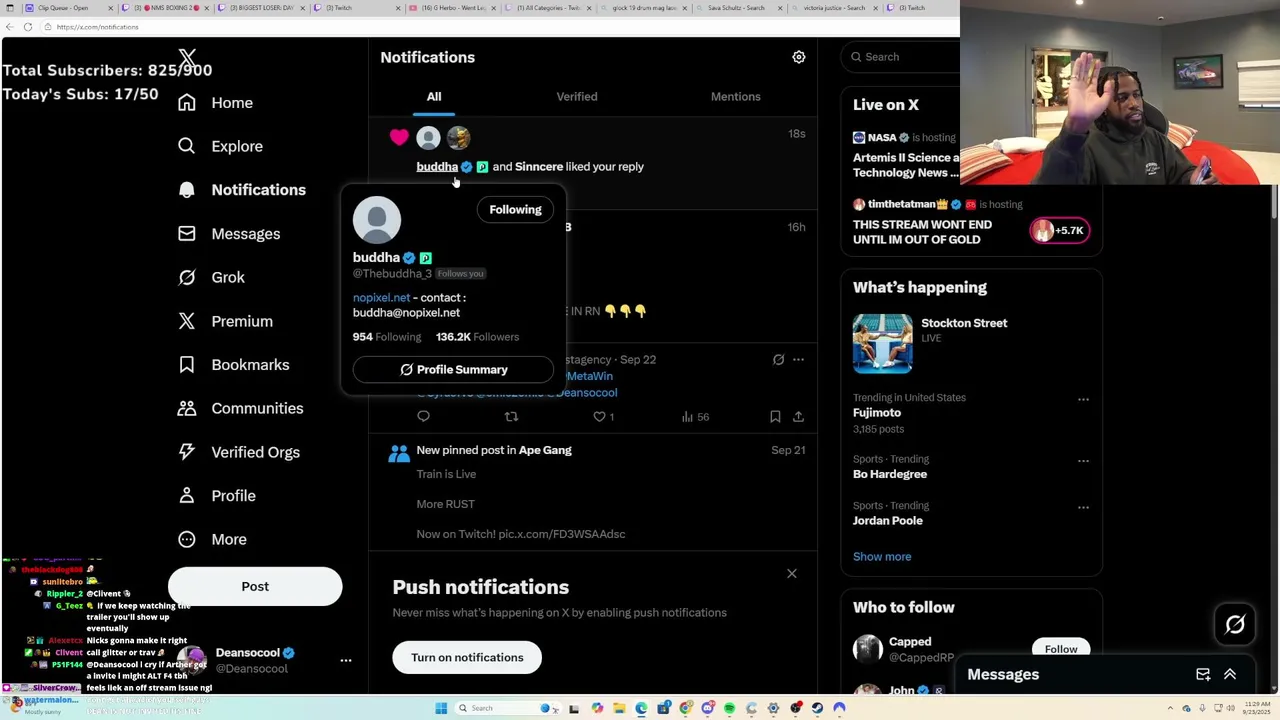This screenshot has width=1280, height=720.
Task: Click the Notifications bell icon in the sidebar
Action: (x=186, y=190)
